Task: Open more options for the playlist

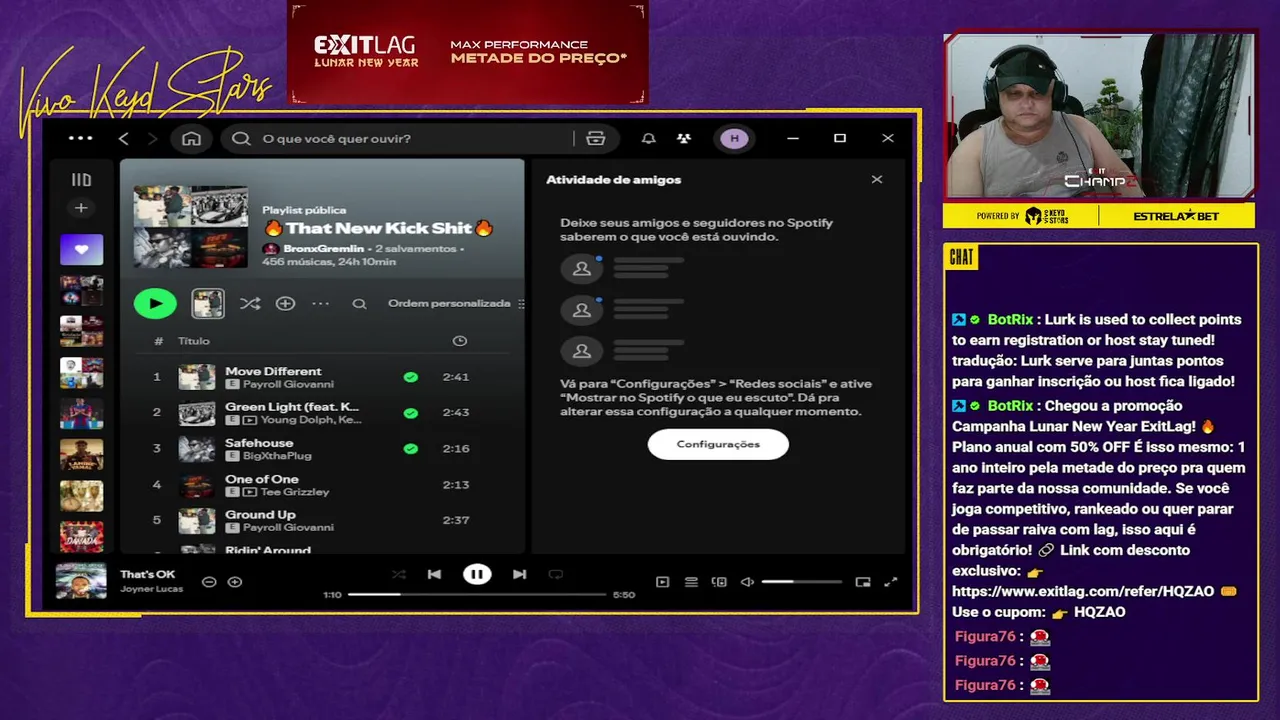Action: point(321,303)
